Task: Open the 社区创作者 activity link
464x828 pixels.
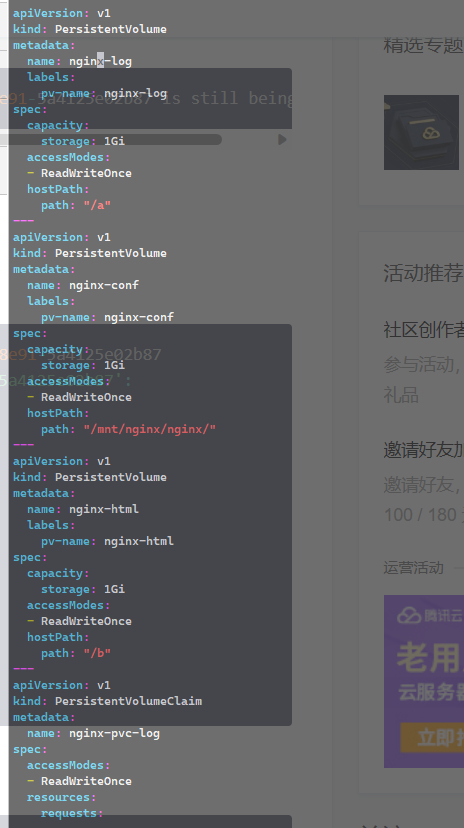Action: (423, 330)
